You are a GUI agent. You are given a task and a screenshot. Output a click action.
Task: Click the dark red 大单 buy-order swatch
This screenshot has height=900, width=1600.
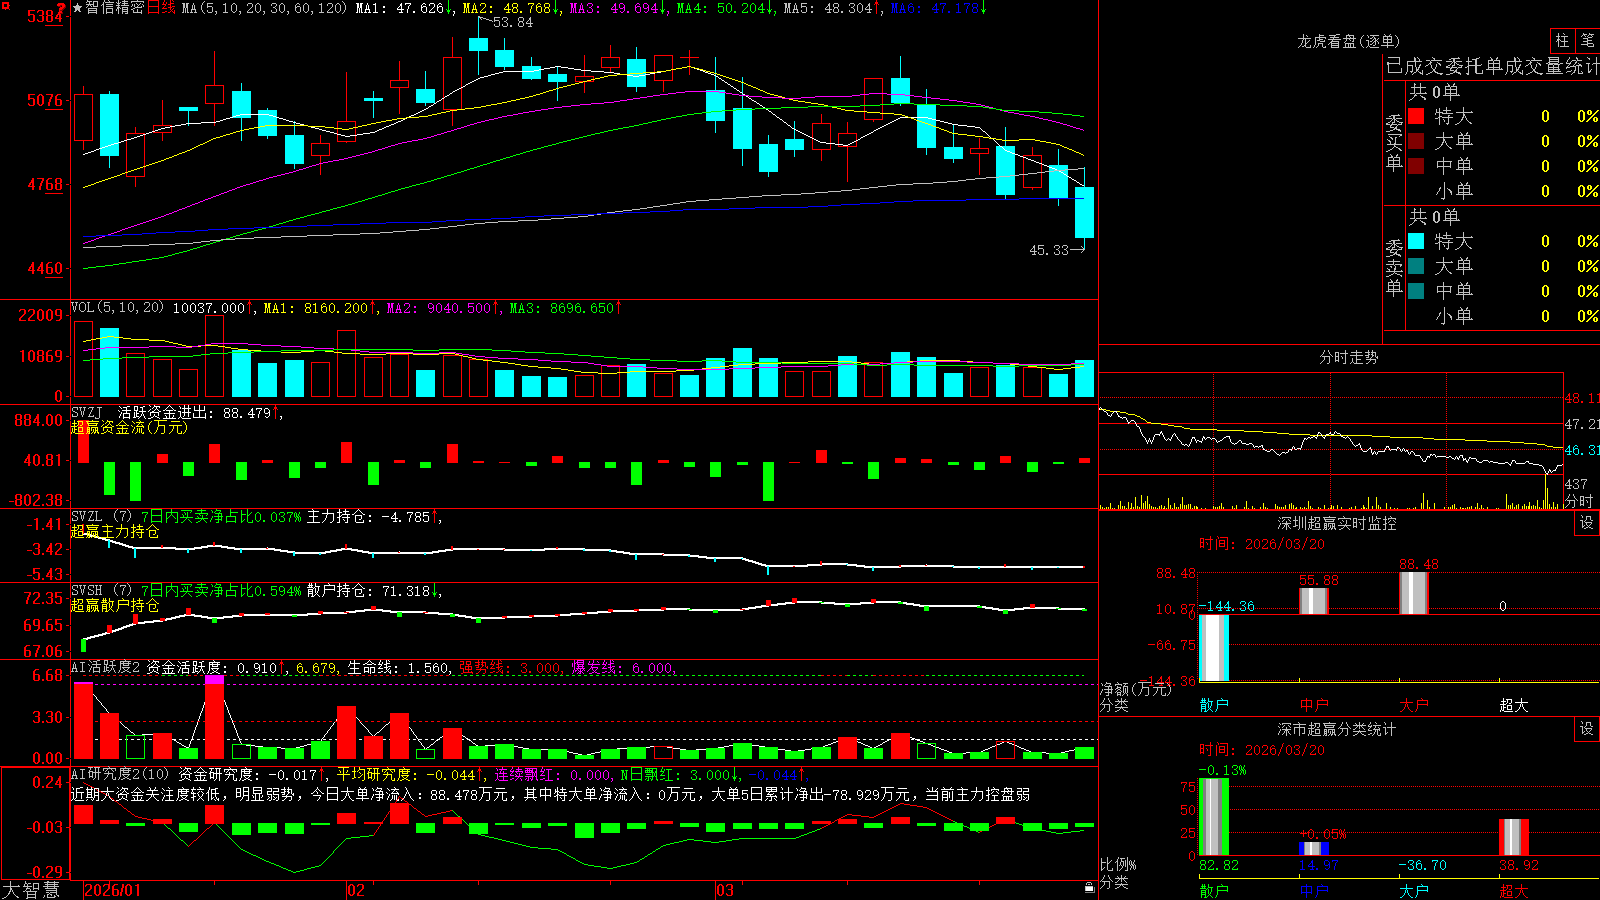1416,141
